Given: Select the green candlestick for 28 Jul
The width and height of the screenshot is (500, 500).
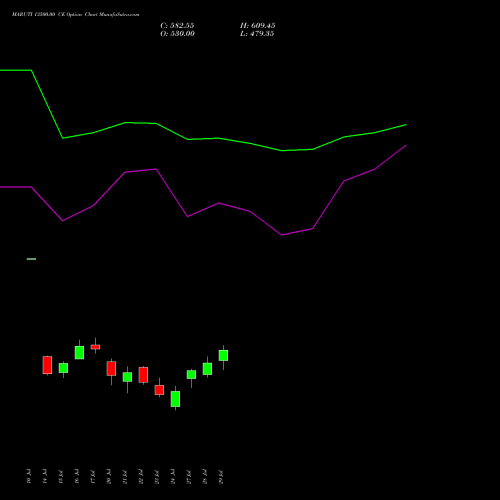Looking at the screenshot, I should point(207,369).
